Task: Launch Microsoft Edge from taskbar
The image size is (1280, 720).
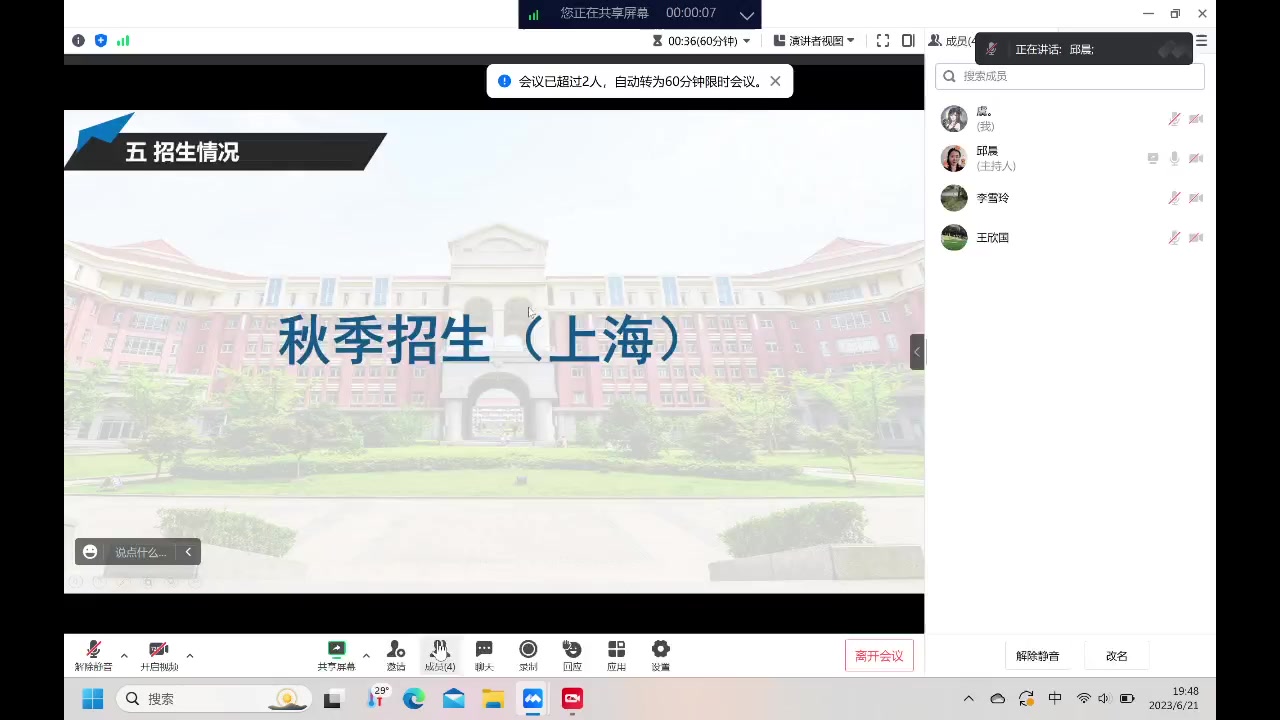Action: [413, 699]
